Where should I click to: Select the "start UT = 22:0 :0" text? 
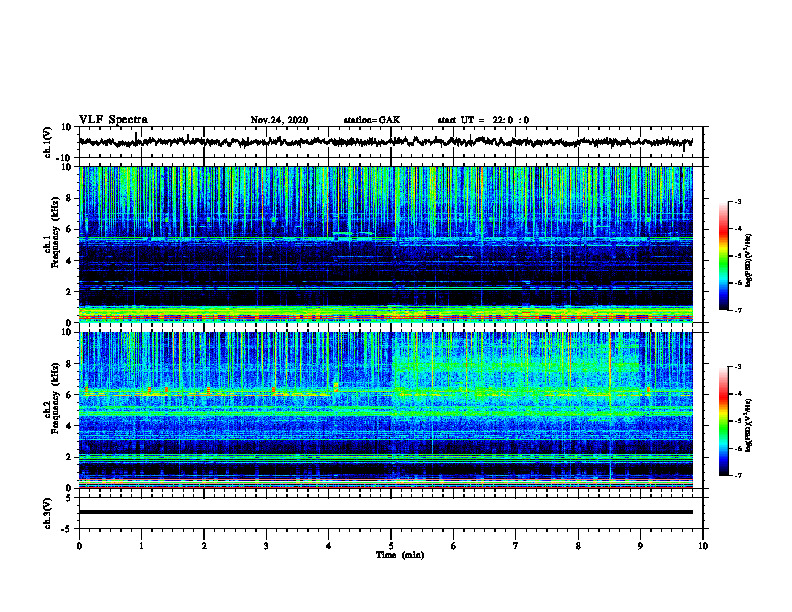483,120
